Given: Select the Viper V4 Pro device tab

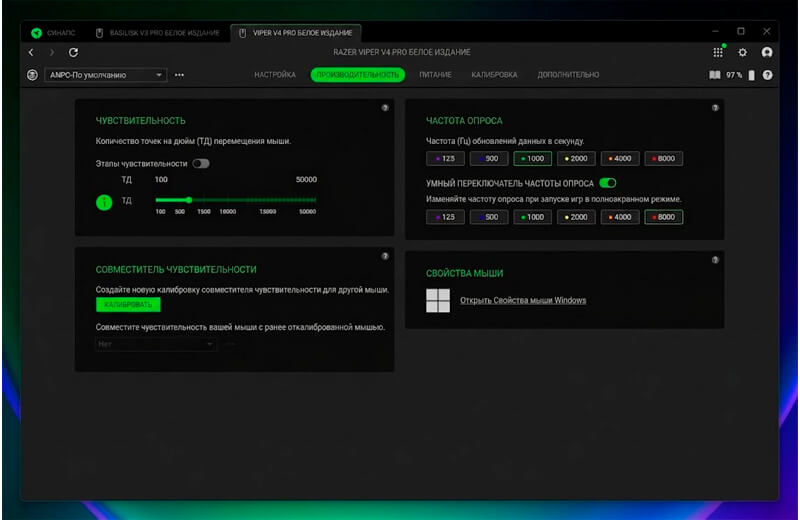Looking at the screenshot, I should click(x=295, y=33).
